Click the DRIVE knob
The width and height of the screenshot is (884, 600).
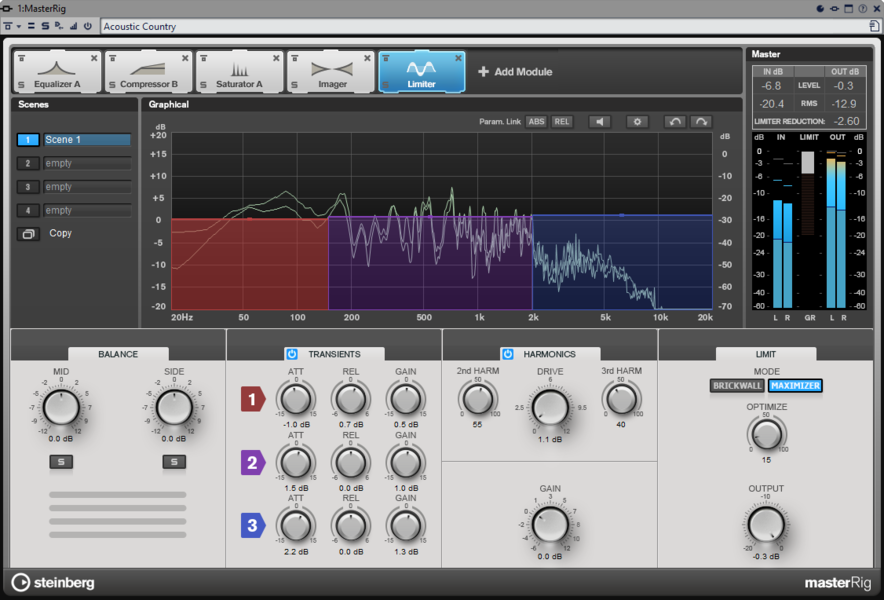click(x=550, y=408)
